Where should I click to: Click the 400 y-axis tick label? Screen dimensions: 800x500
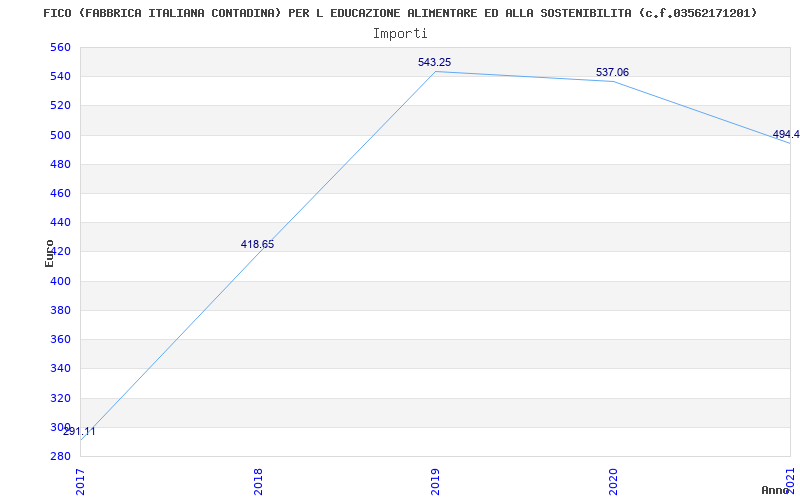tap(60, 281)
